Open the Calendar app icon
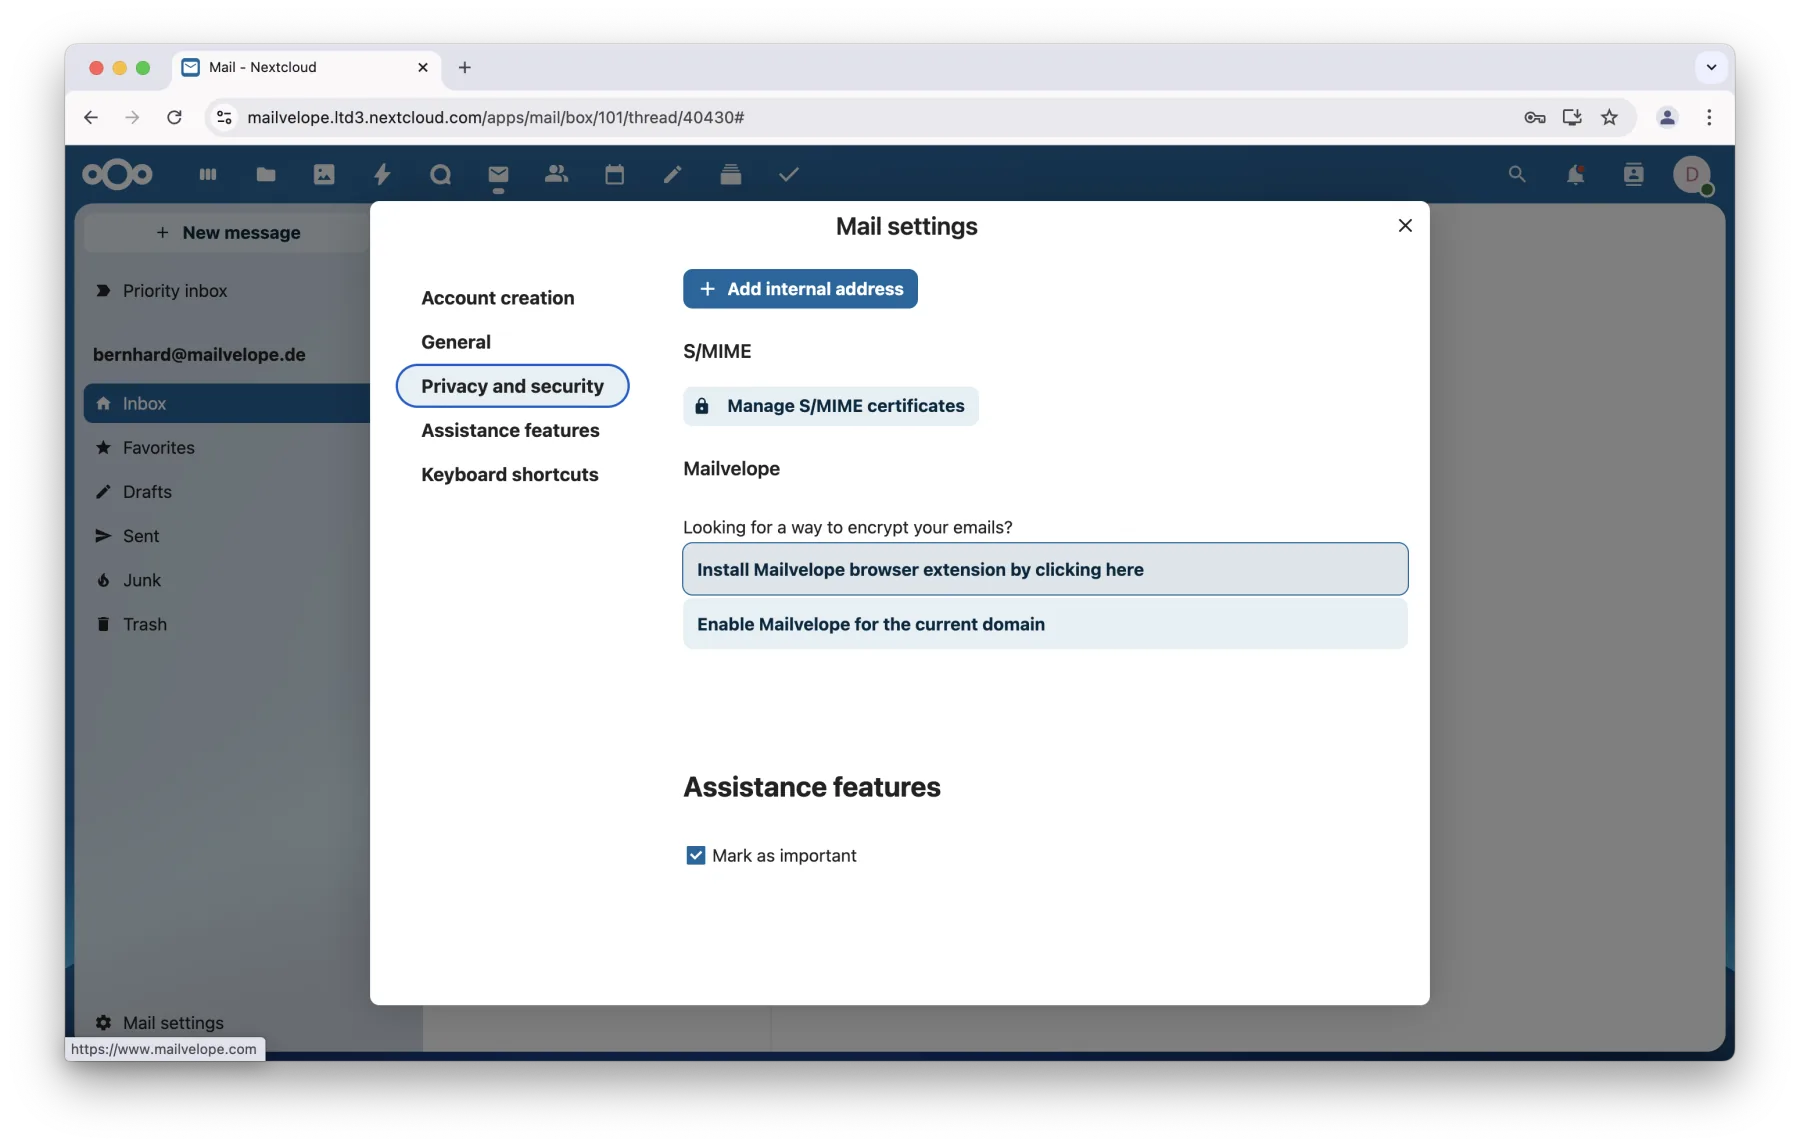Viewport: 1800px width, 1147px height. coord(614,175)
